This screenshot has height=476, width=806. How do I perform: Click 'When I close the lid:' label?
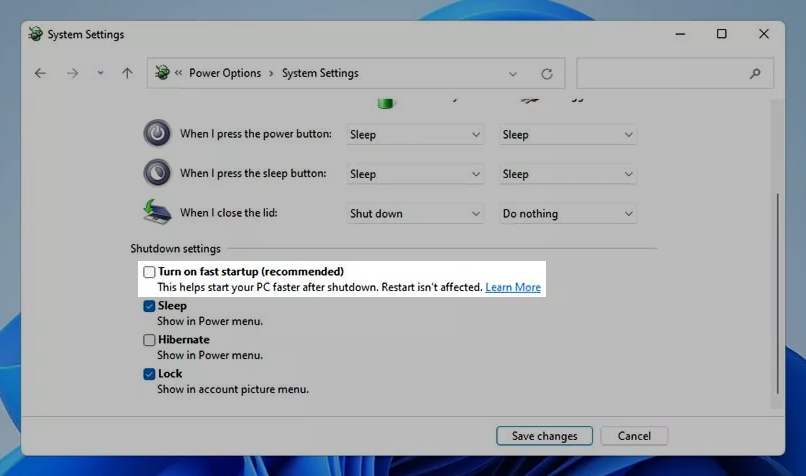(x=229, y=213)
